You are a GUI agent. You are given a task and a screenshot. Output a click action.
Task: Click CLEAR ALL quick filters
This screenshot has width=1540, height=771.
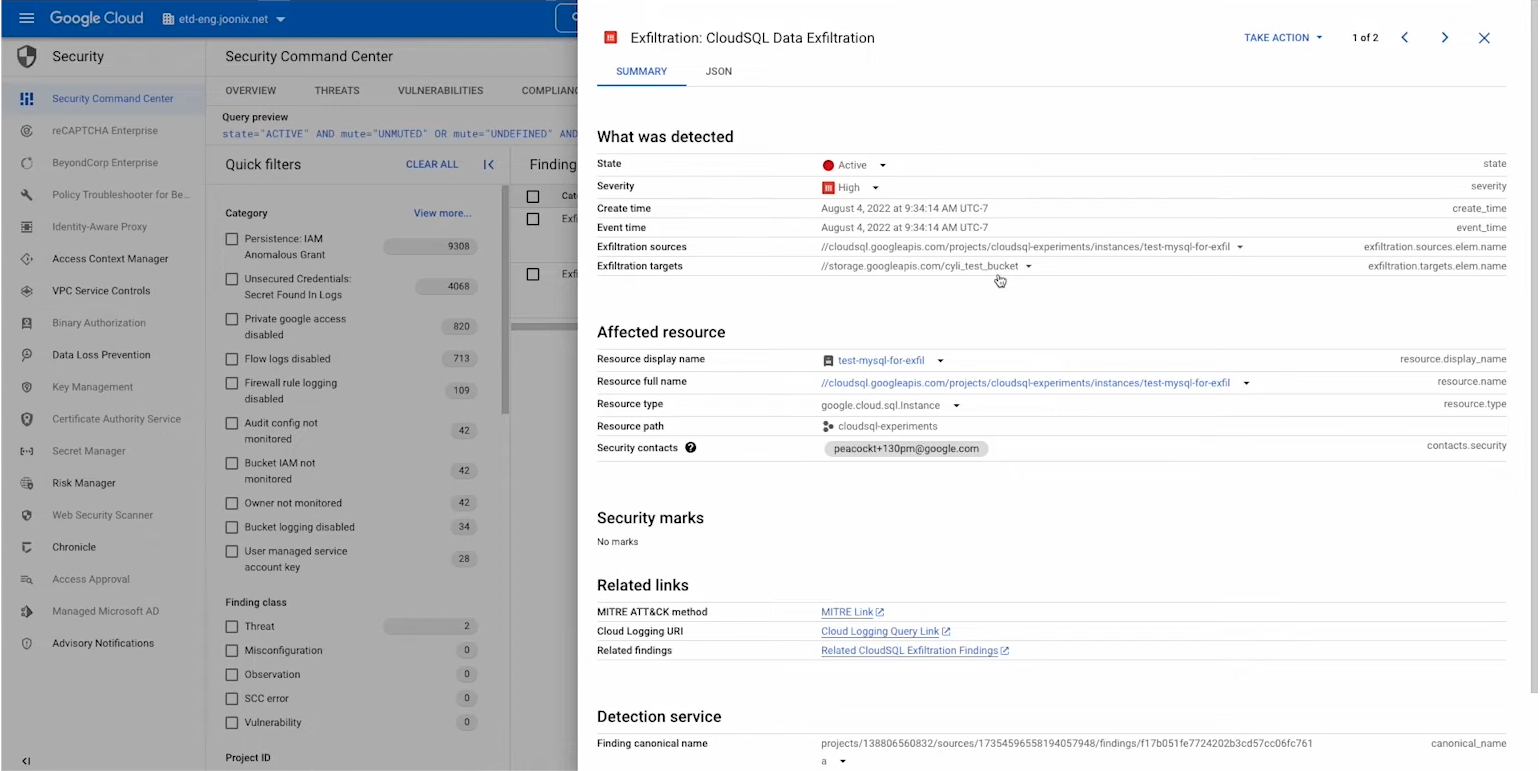(x=432, y=165)
